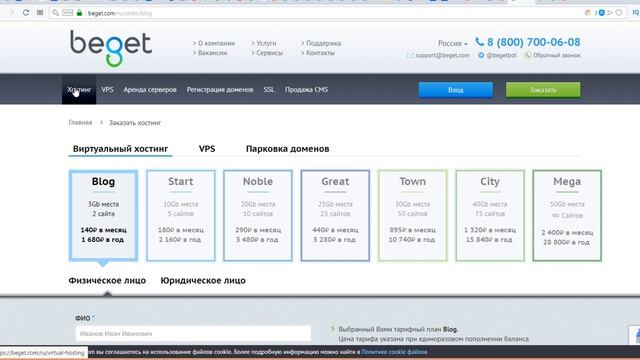Select the City tariff card
The height and width of the screenshot is (360, 640).
[x=490, y=216]
